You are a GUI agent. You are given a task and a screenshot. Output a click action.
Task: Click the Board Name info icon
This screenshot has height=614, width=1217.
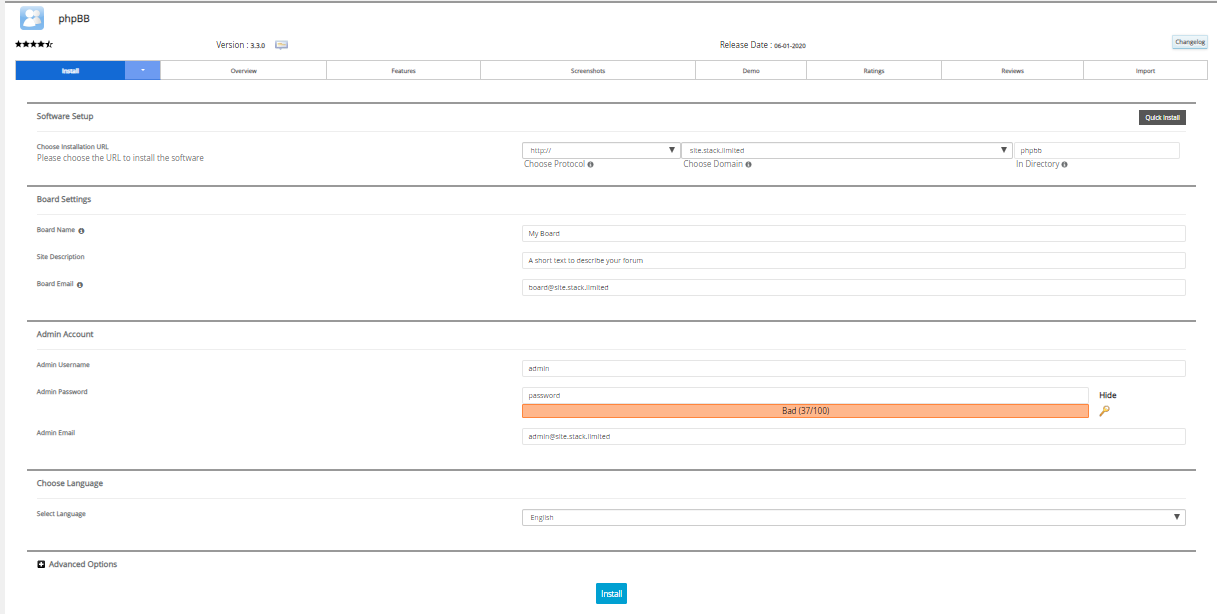[81, 230]
